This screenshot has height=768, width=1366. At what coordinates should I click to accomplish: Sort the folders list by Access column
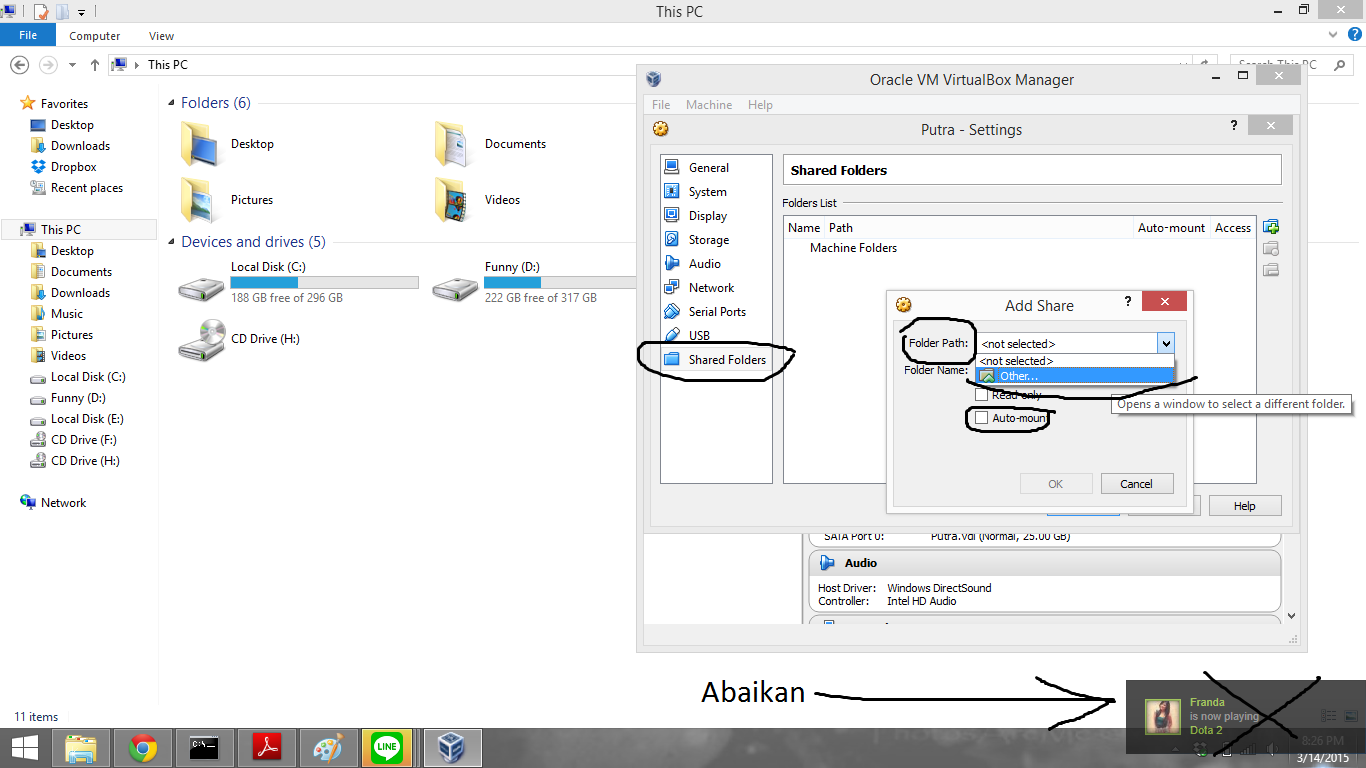point(1233,228)
